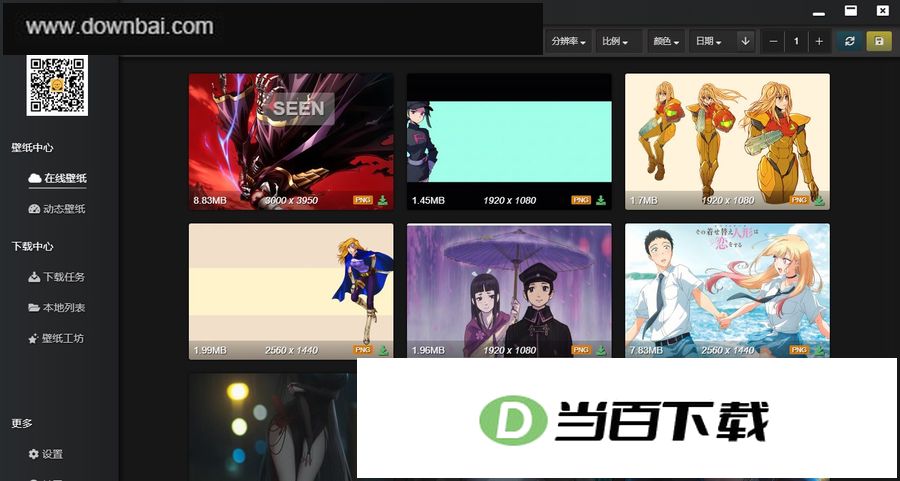This screenshot has width=900, height=481.
Task: Open the red dark-winged SEEN wallpaper thumbnail
Action: tap(291, 141)
